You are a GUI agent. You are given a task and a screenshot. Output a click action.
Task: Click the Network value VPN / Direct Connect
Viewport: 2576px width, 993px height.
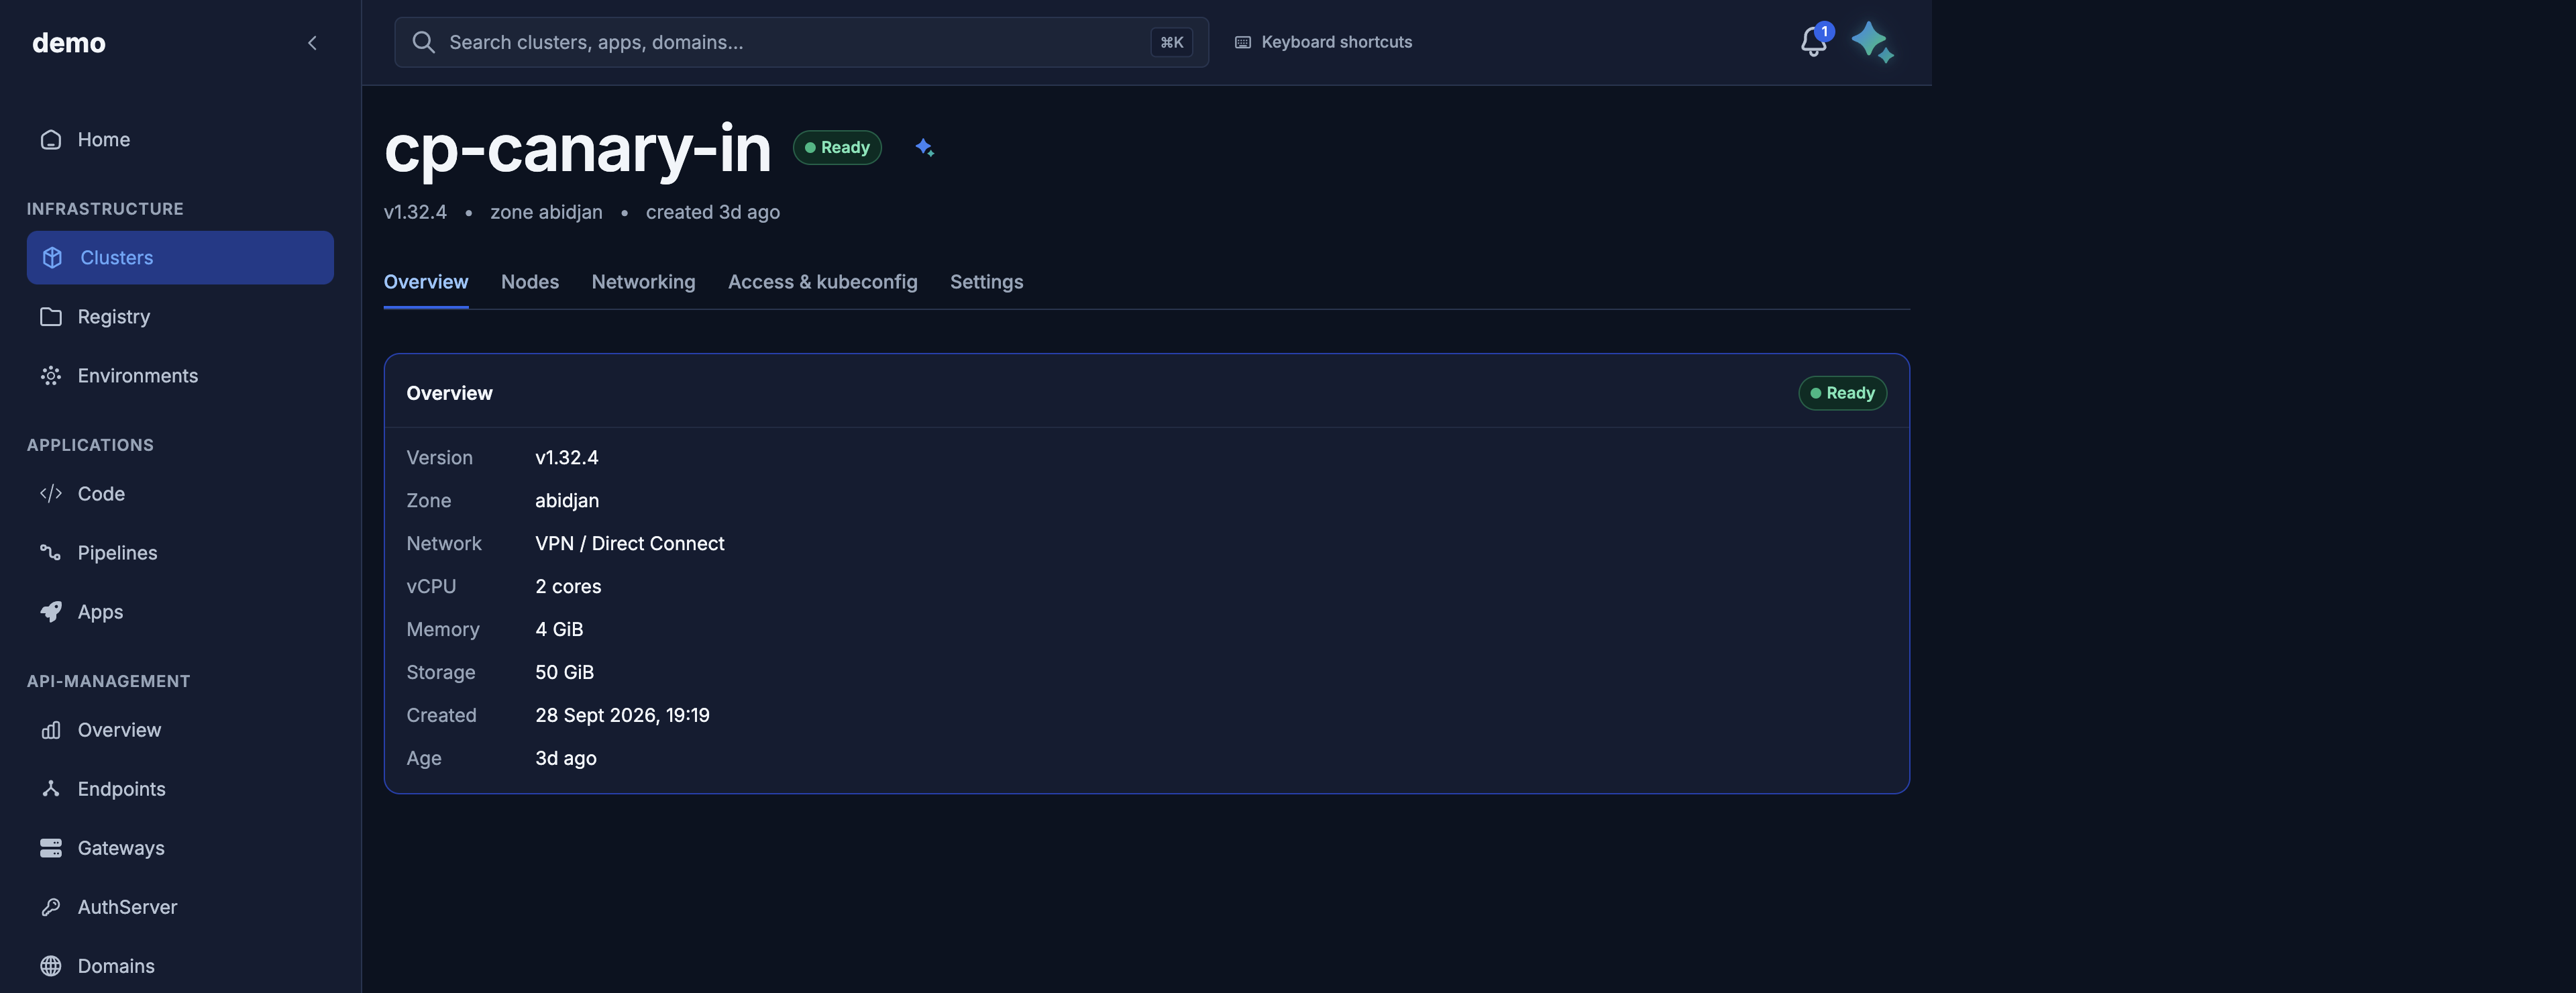(630, 543)
